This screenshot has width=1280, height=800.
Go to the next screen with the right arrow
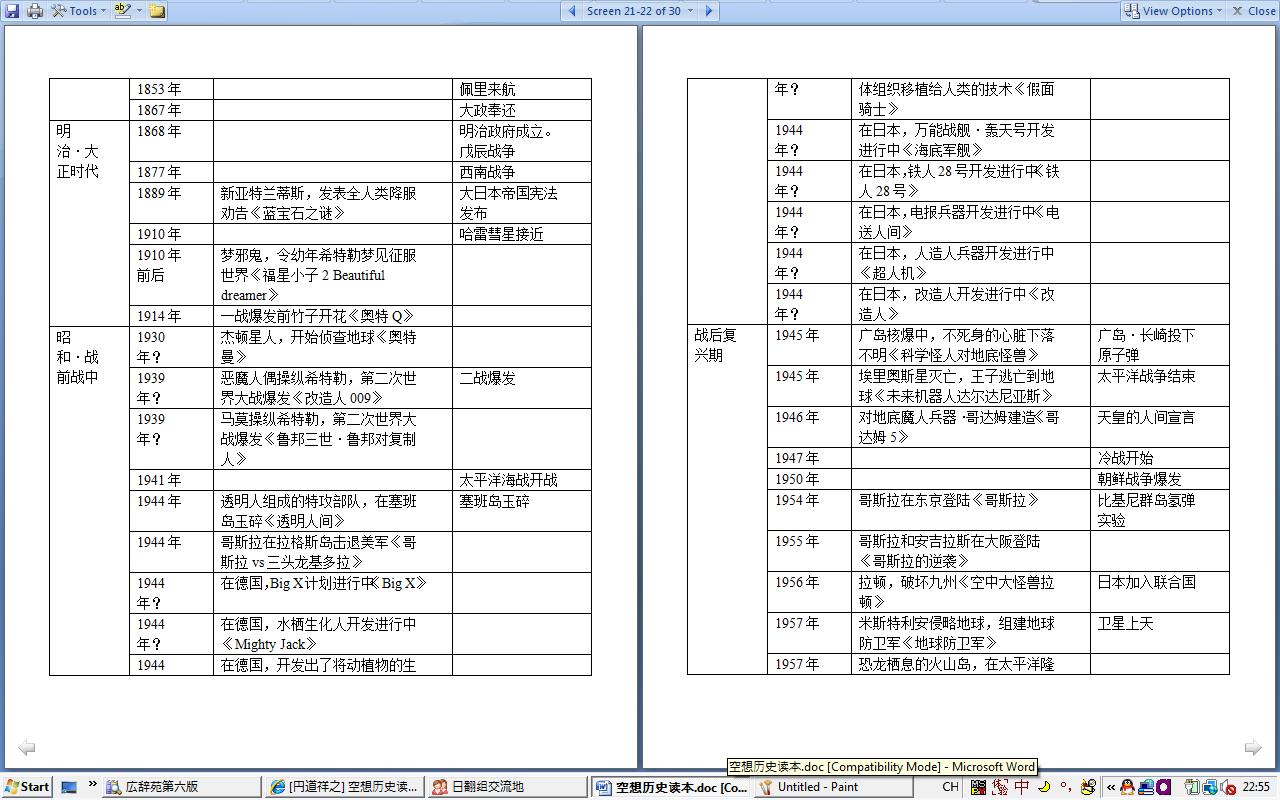708,11
